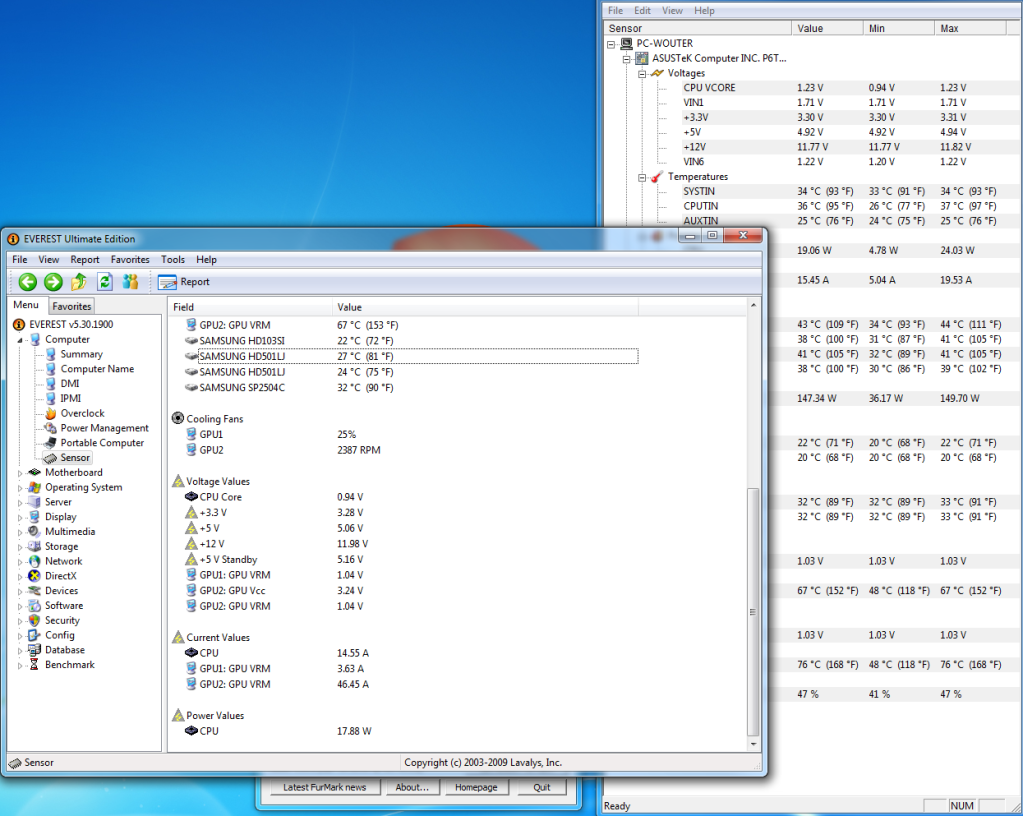Expand the Operating System tree node
1023x816 pixels.
point(21,488)
